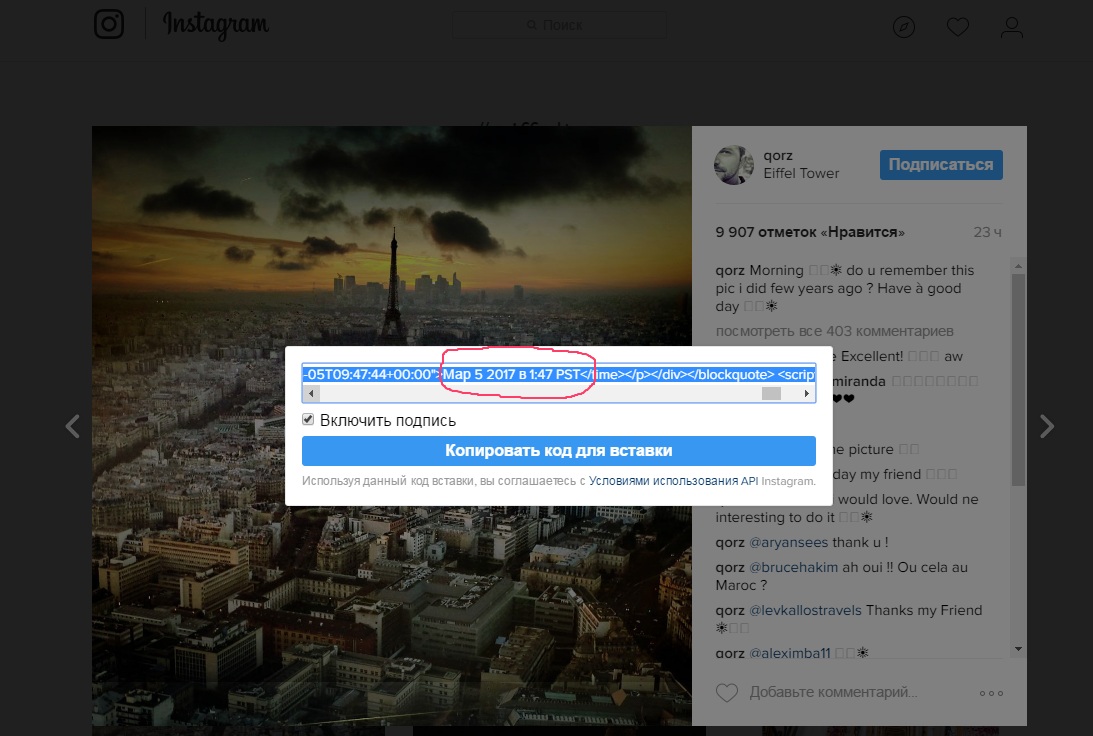Open the Instagram wordmark home link
1093x736 pixels.
pyautogui.click(x=215, y=26)
